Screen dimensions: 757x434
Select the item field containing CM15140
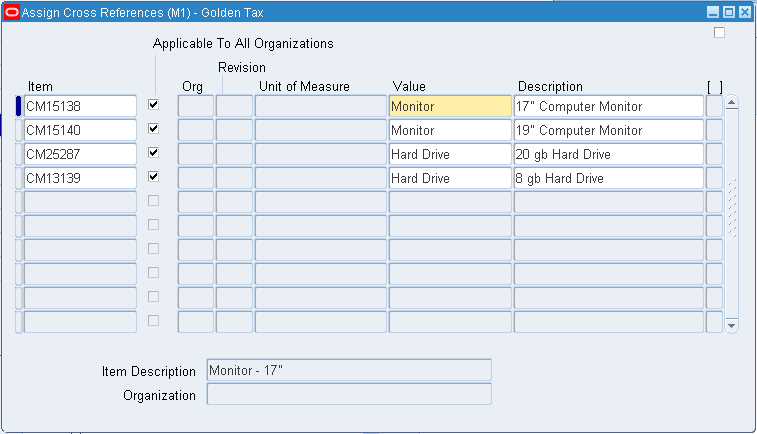(80, 130)
